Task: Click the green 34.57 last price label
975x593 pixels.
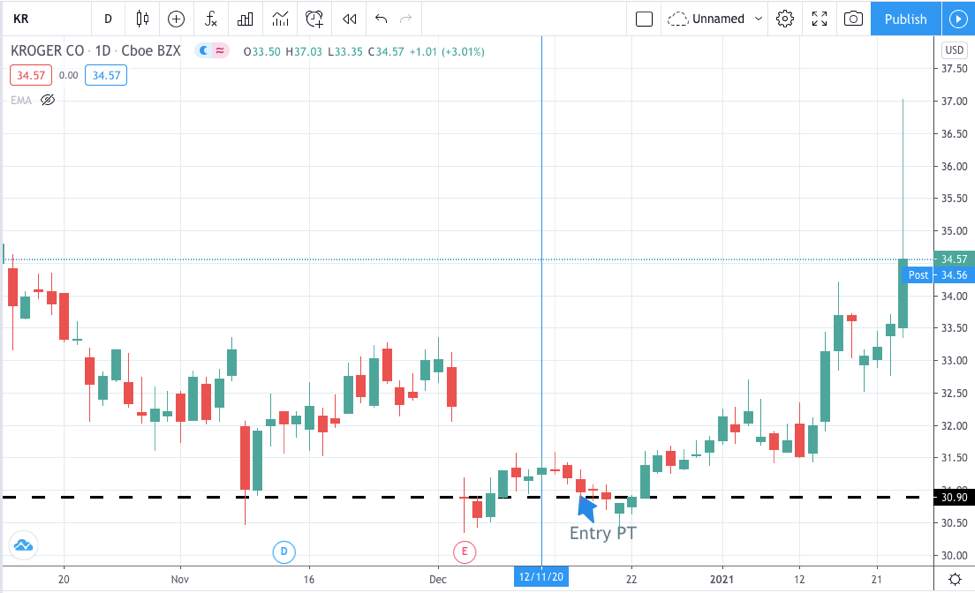Action: 954,259
